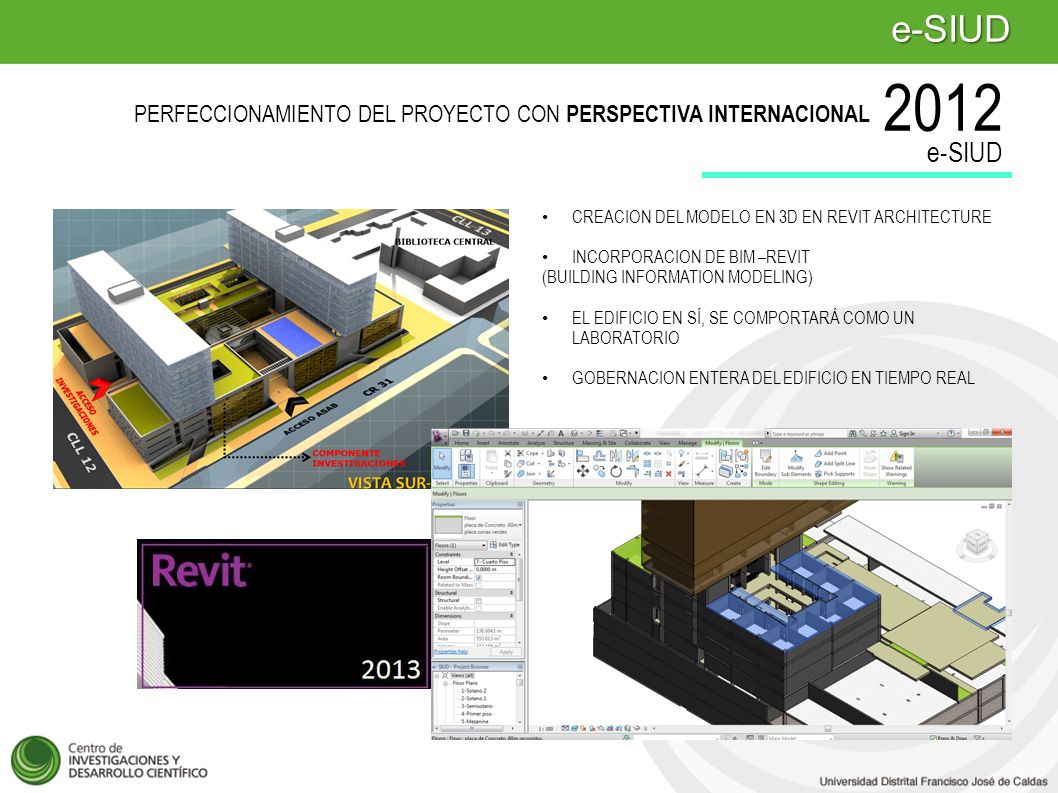Select the Rotate tool in Modify panel
Viewport: 1058px width, 793px height.
click(x=616, y=471)
